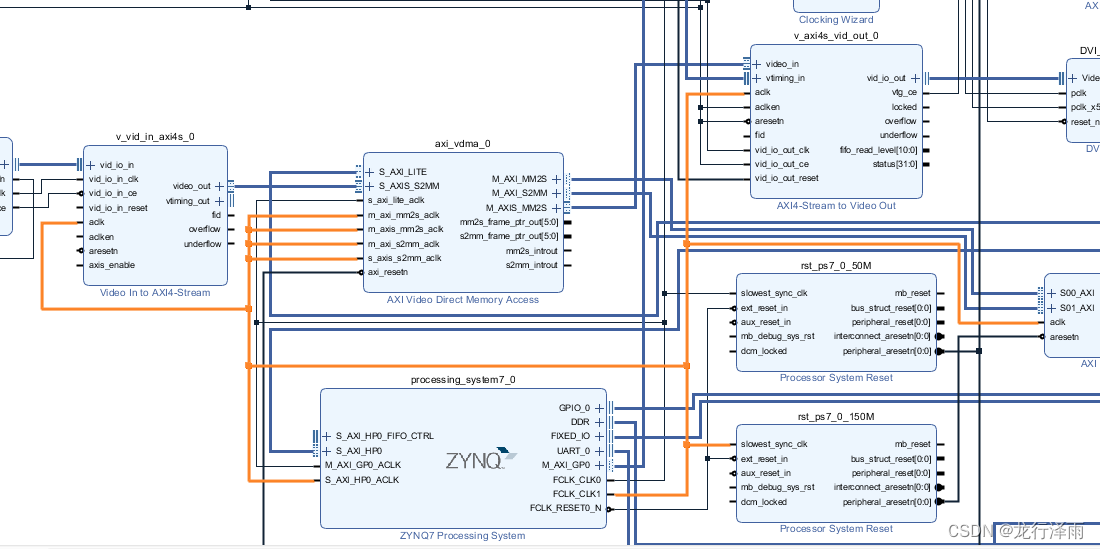The height and width of the screenshot is (549, 1100).
Task: Expand video_out on v_vid_in_axi4s_0
Action: pyautogui.click(x=220, y=186)
